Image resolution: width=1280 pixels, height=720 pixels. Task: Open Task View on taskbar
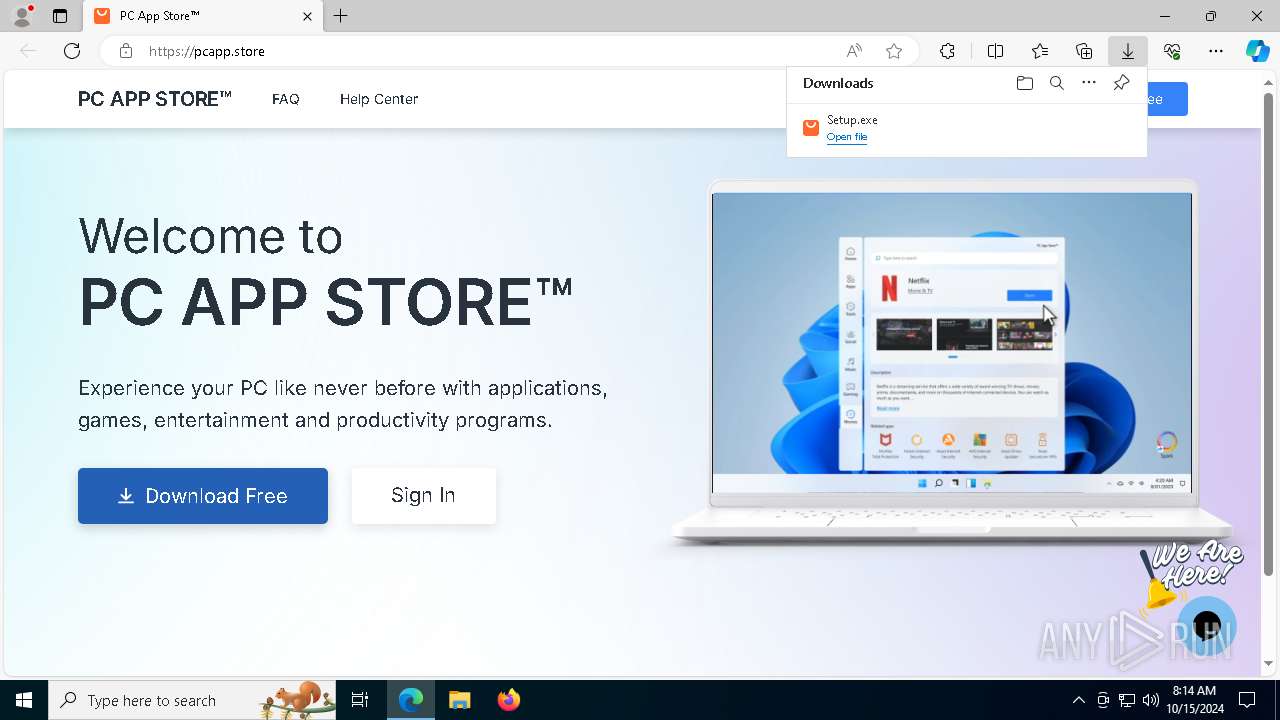coord(360,700)
